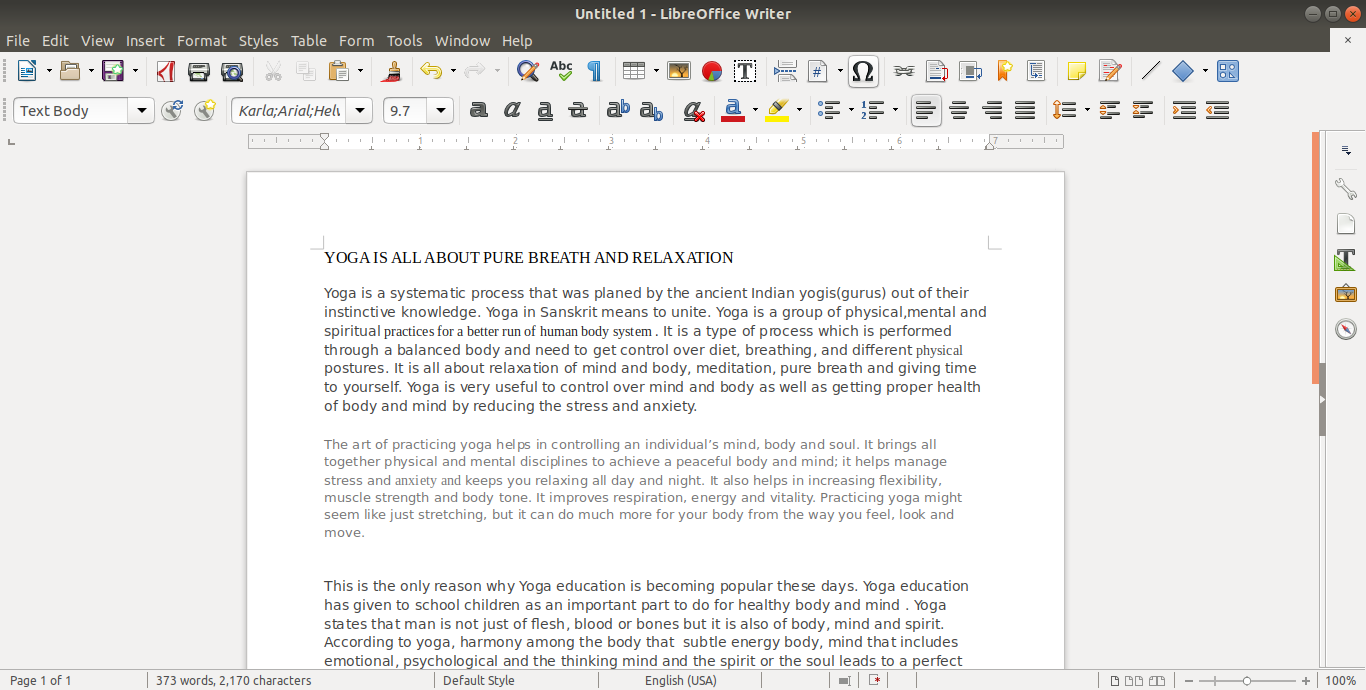This screenshot has width=1366, height=690.
Task: Open Find & Replace tool
Action: (527, 71)
